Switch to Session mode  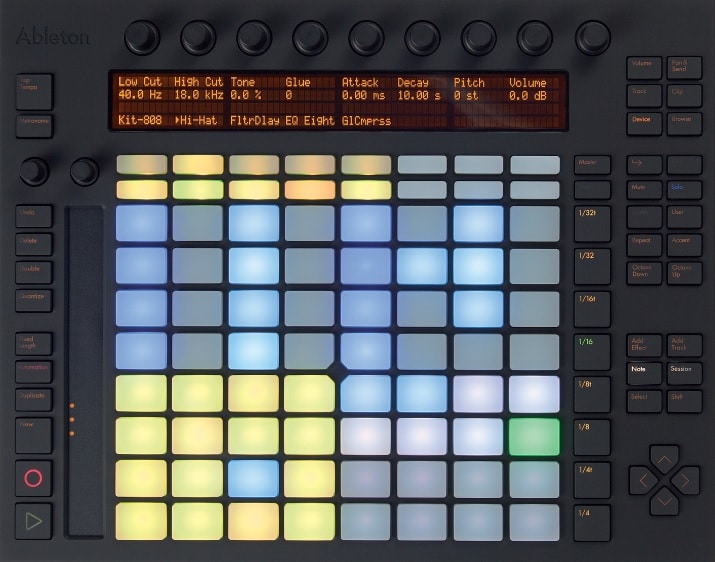684,374
